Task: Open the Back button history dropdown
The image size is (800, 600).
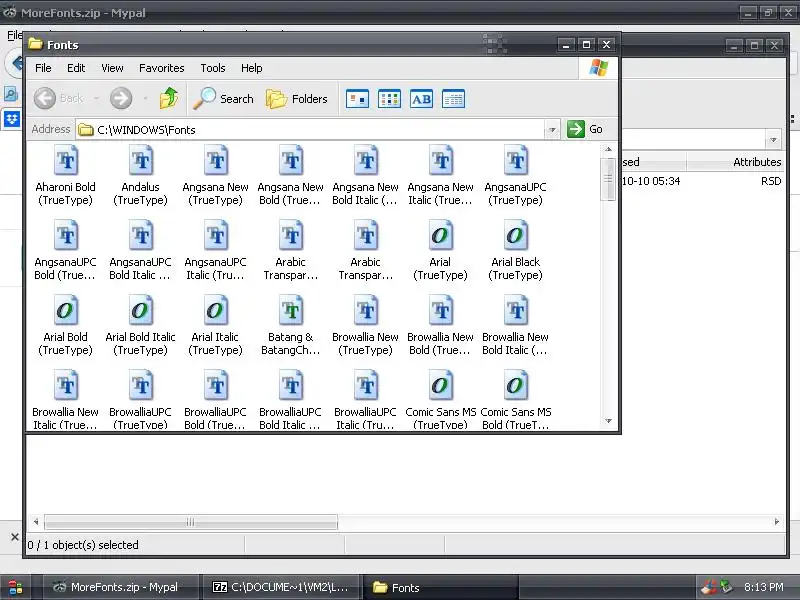Action: click(x=96, y=98)
